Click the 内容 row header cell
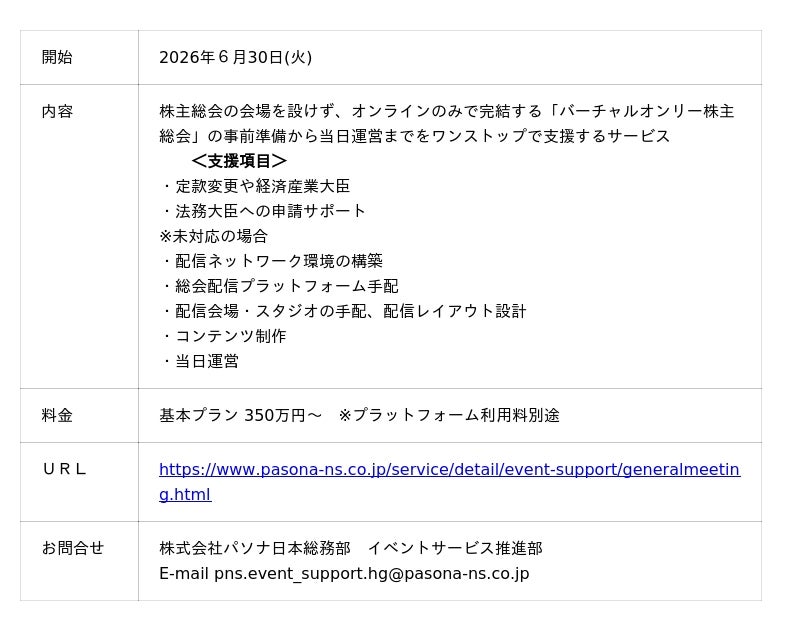Viewport: 800px width, 631px height. point(79,236)
